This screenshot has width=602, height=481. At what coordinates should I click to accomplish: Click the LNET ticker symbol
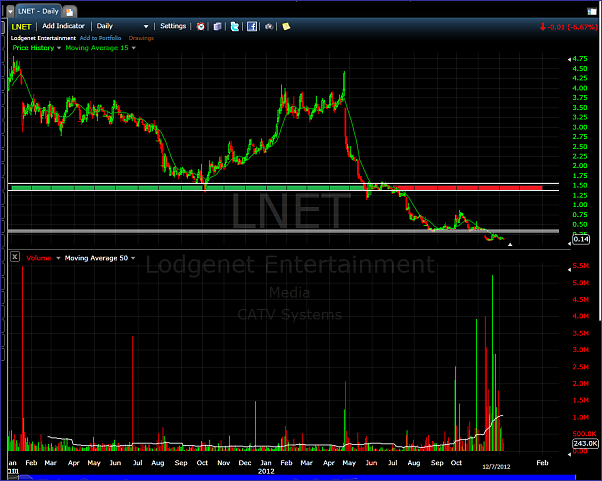coord(21,26)
